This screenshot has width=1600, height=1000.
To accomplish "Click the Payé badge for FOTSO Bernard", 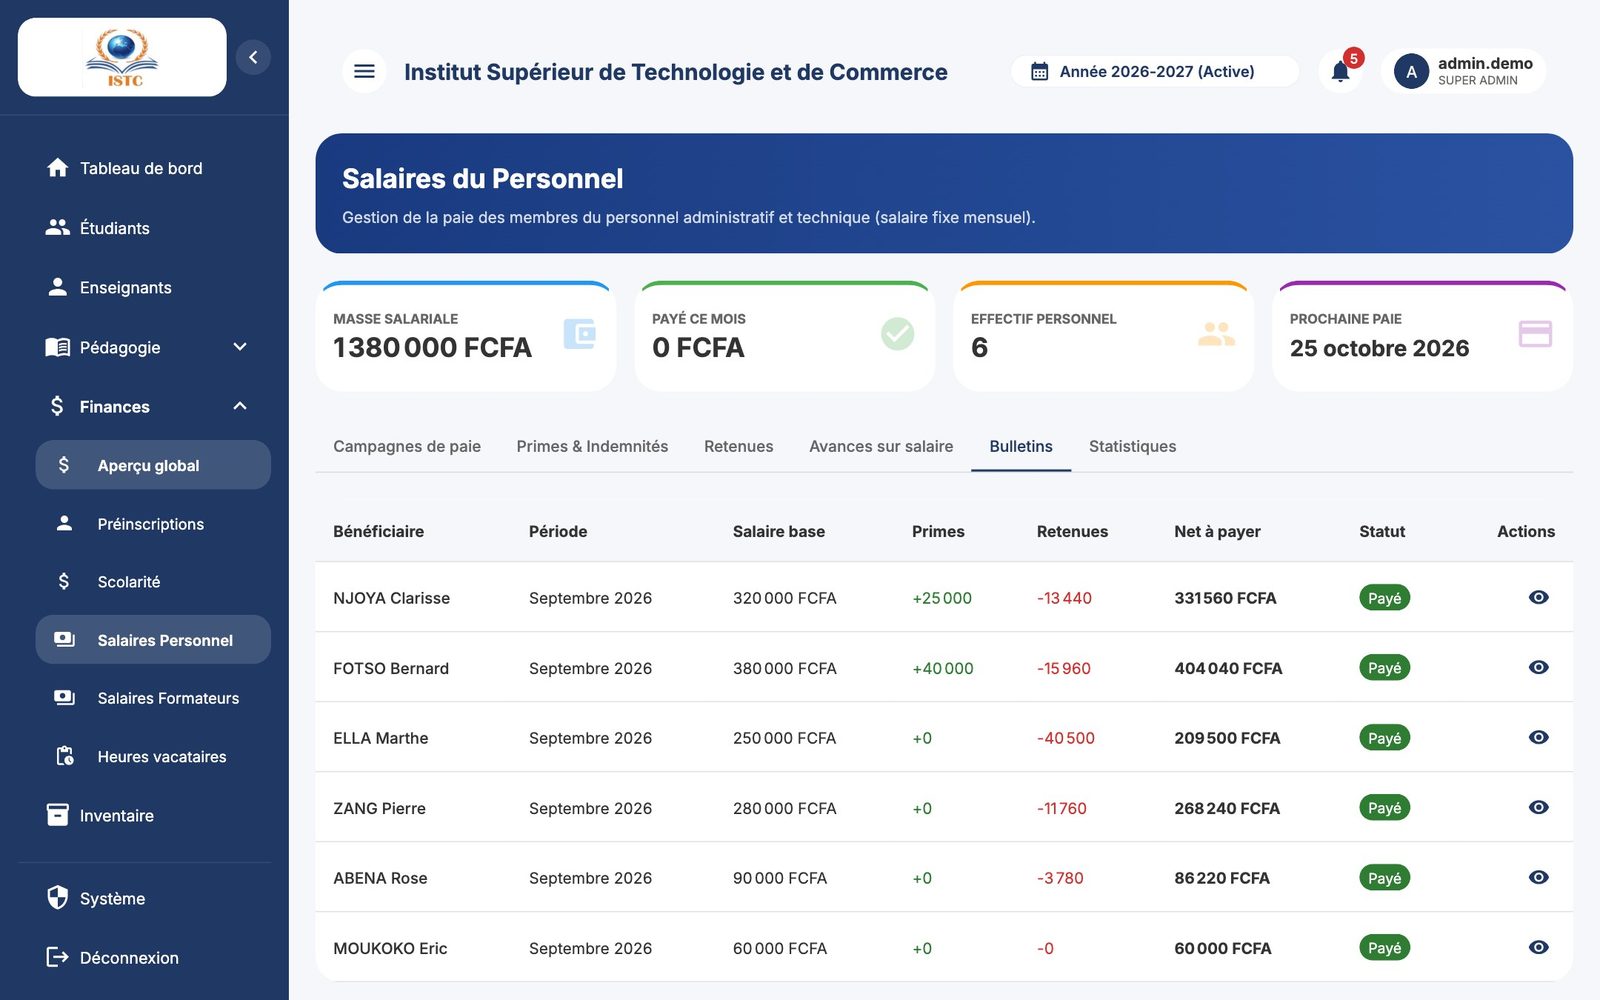I will click(1384, 667).
